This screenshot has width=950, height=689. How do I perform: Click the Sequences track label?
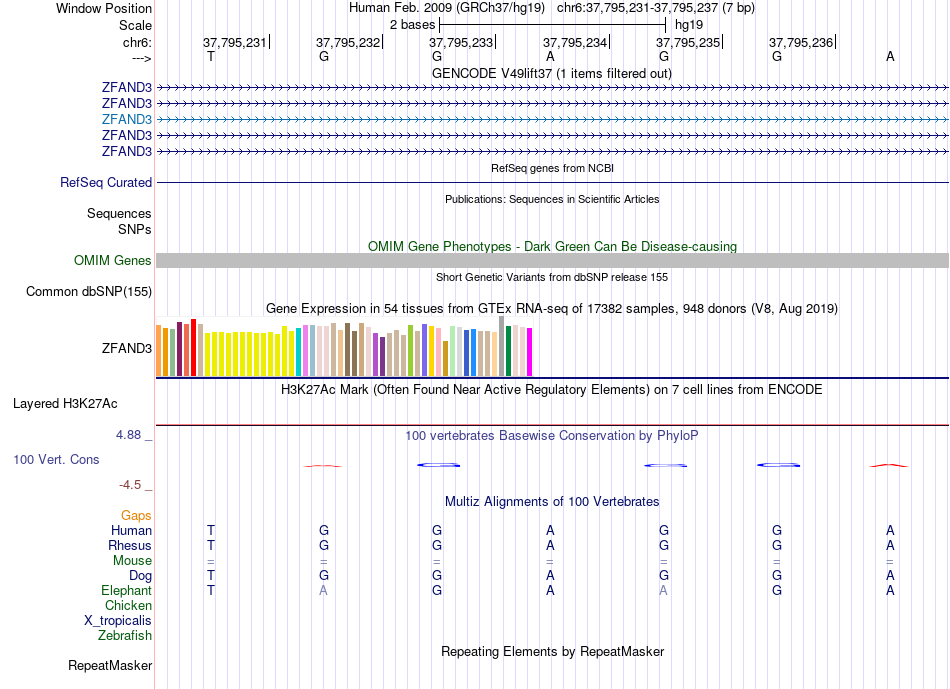[x=119, y=213]
